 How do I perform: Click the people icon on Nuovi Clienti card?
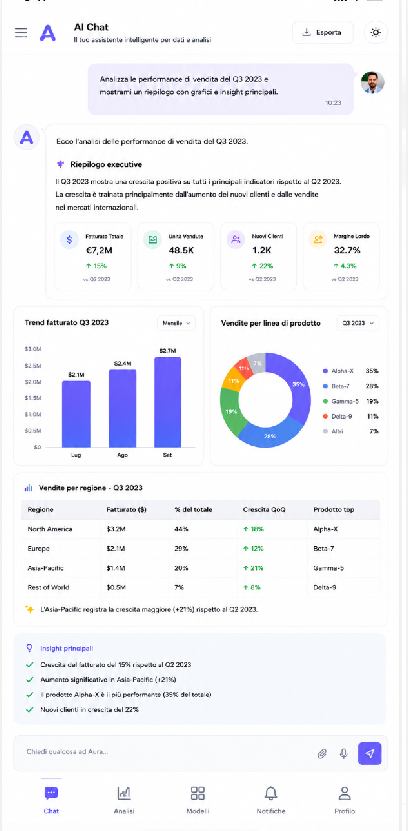pyautogui.click(x=236, y=240)
